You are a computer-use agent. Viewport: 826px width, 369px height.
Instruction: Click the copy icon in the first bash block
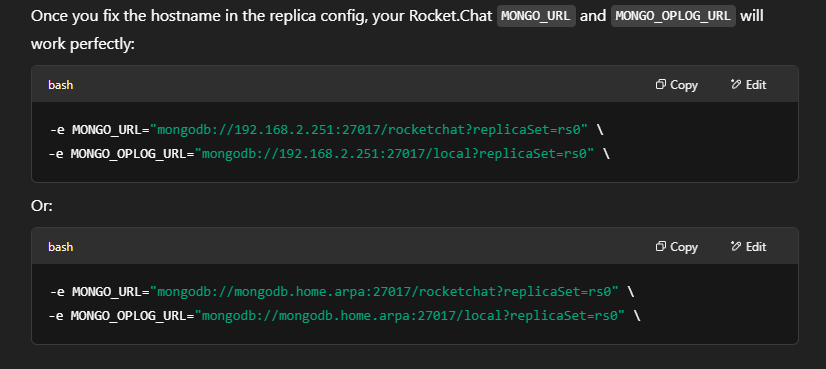click(x=661, y=84)
